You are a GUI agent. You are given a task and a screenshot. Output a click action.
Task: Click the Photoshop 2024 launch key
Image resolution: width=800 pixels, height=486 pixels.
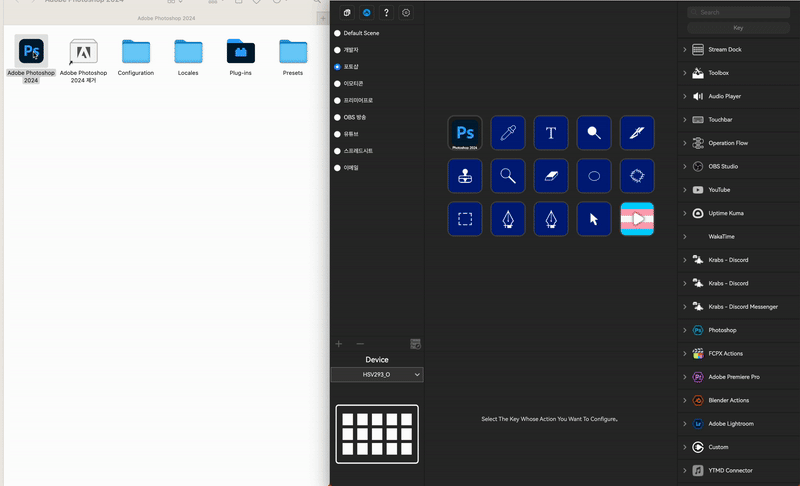465,133
